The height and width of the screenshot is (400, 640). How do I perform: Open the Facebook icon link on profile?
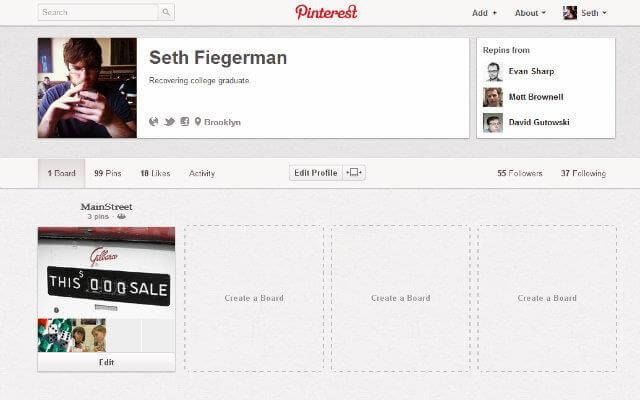pos(184,122)
